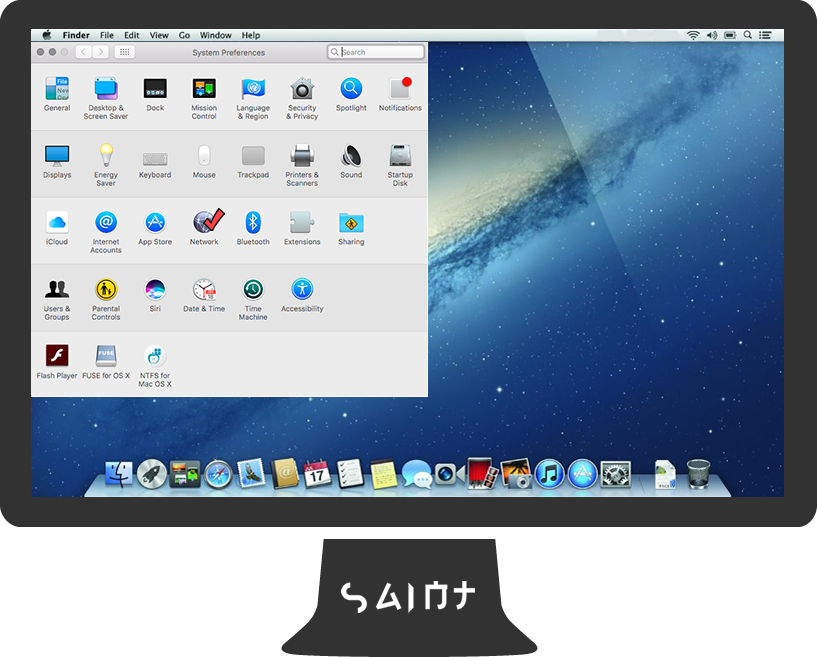The width and height of the screenshot is (817, 657).
Task: Click the Show All grid button
Action: [125, 52]
